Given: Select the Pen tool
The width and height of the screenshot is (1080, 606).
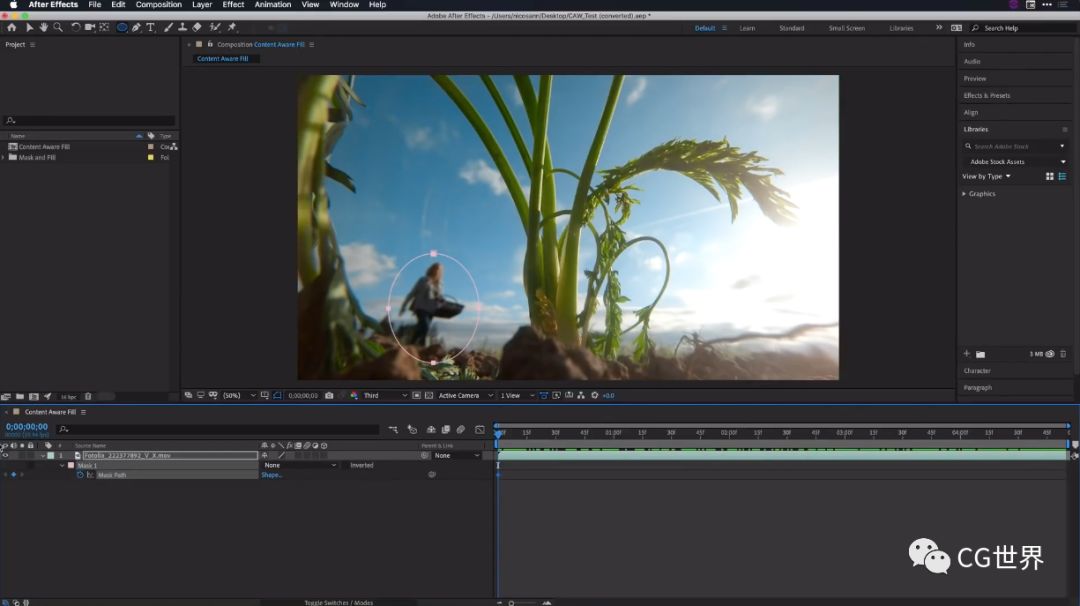Looking at the screenshot, I should click(136, 28).
